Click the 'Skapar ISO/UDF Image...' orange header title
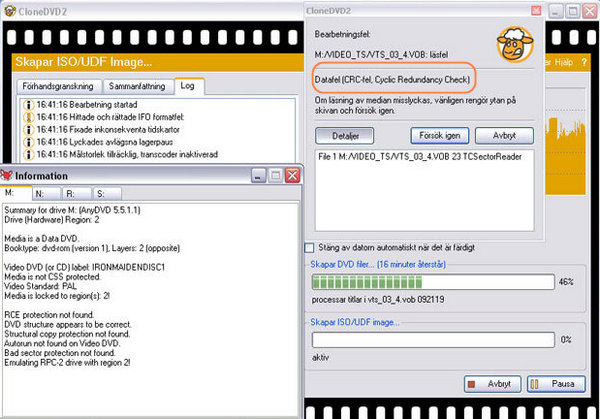Screen dimensions: 600x419 (x=83, y=62)
